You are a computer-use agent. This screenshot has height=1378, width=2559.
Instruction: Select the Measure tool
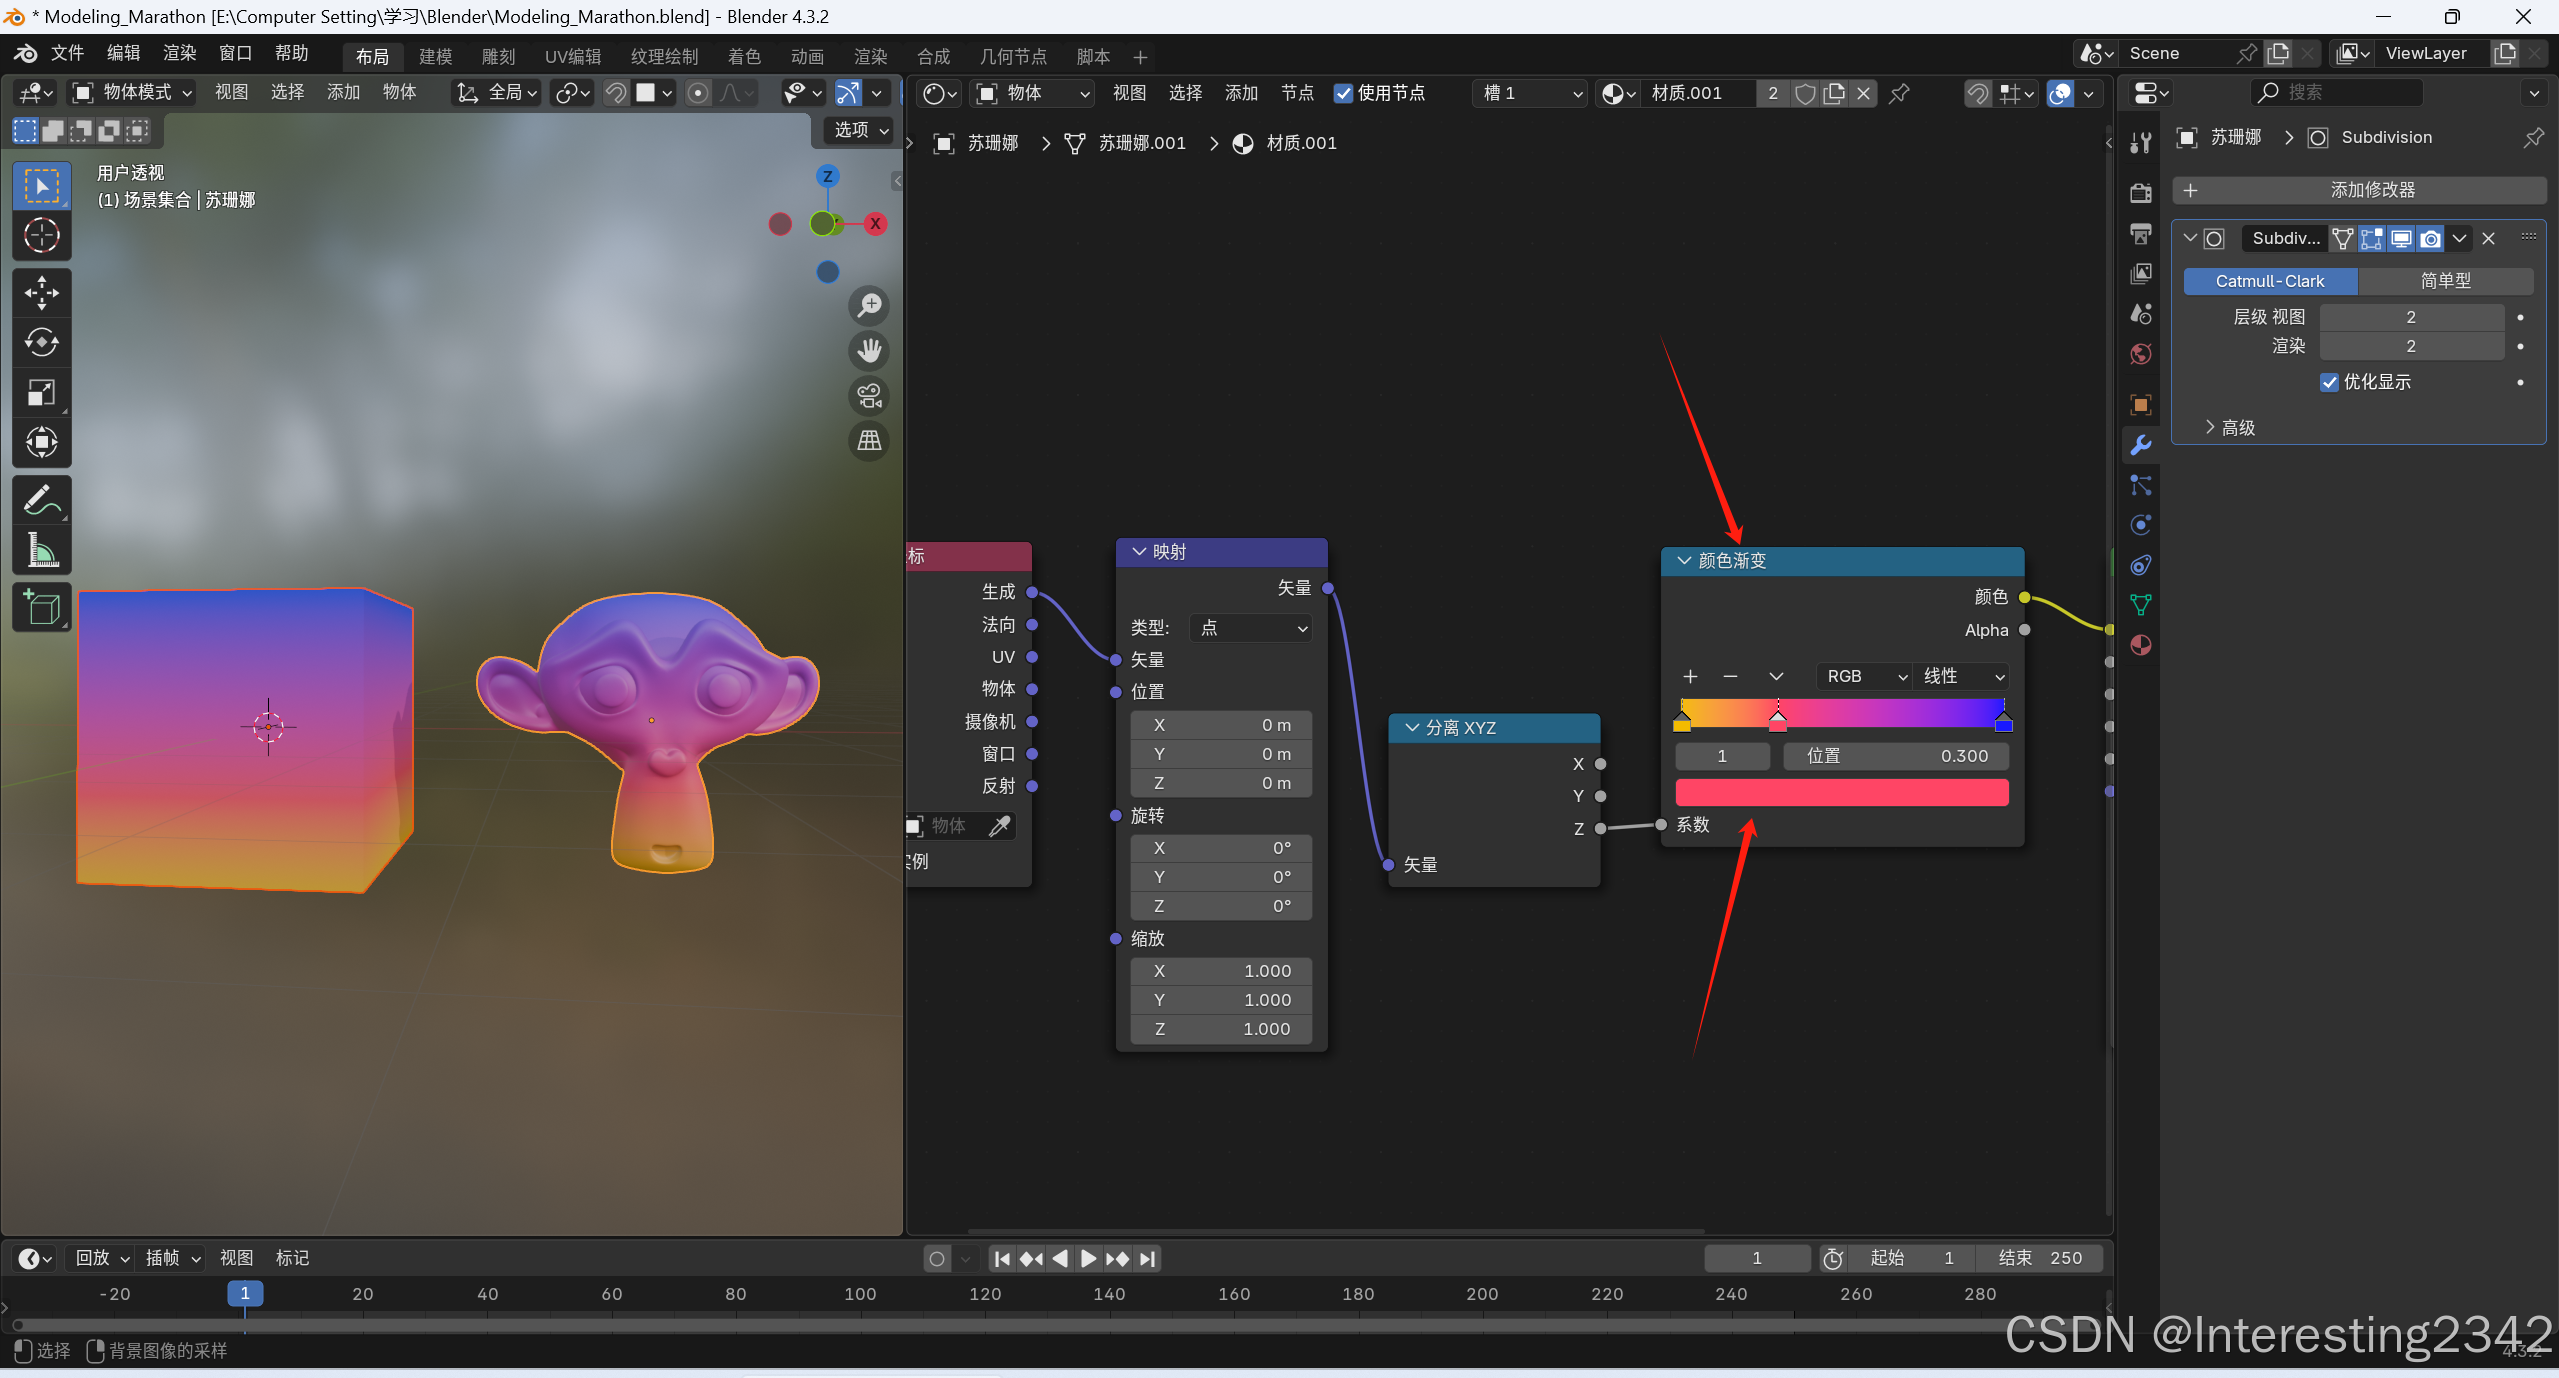[x=41, y=550]
